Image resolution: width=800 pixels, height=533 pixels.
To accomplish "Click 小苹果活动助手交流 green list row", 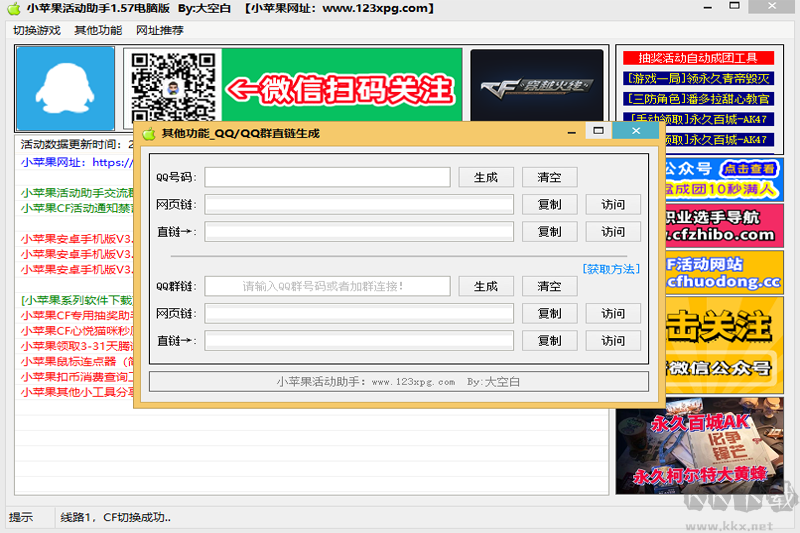I will (x=77, y=193).
